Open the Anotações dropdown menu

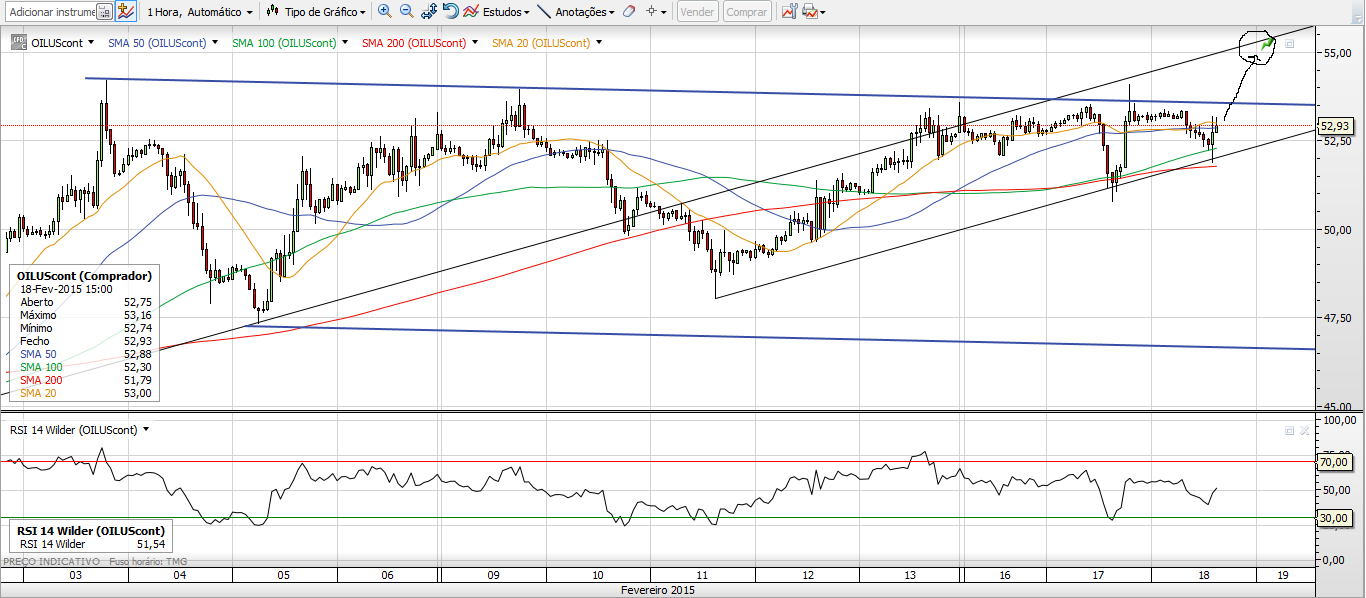(585, 12)
